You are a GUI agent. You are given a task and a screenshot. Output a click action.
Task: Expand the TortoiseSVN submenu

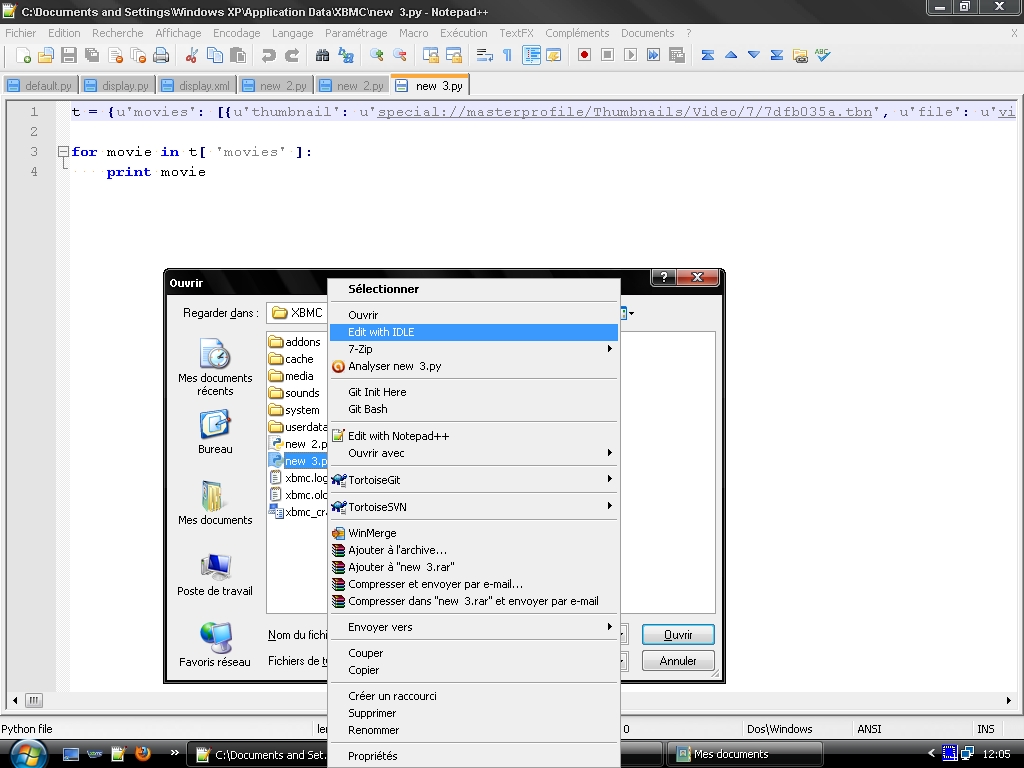tap(473, 506)
